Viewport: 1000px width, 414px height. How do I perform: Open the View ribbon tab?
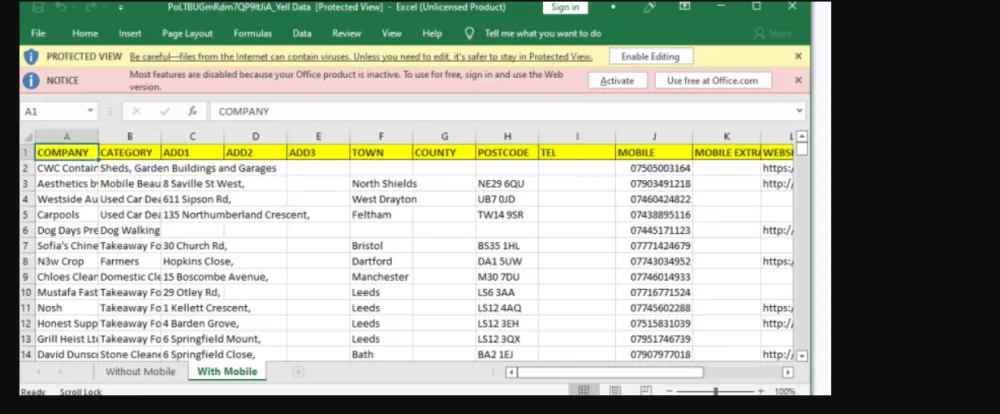click(392, 33)
